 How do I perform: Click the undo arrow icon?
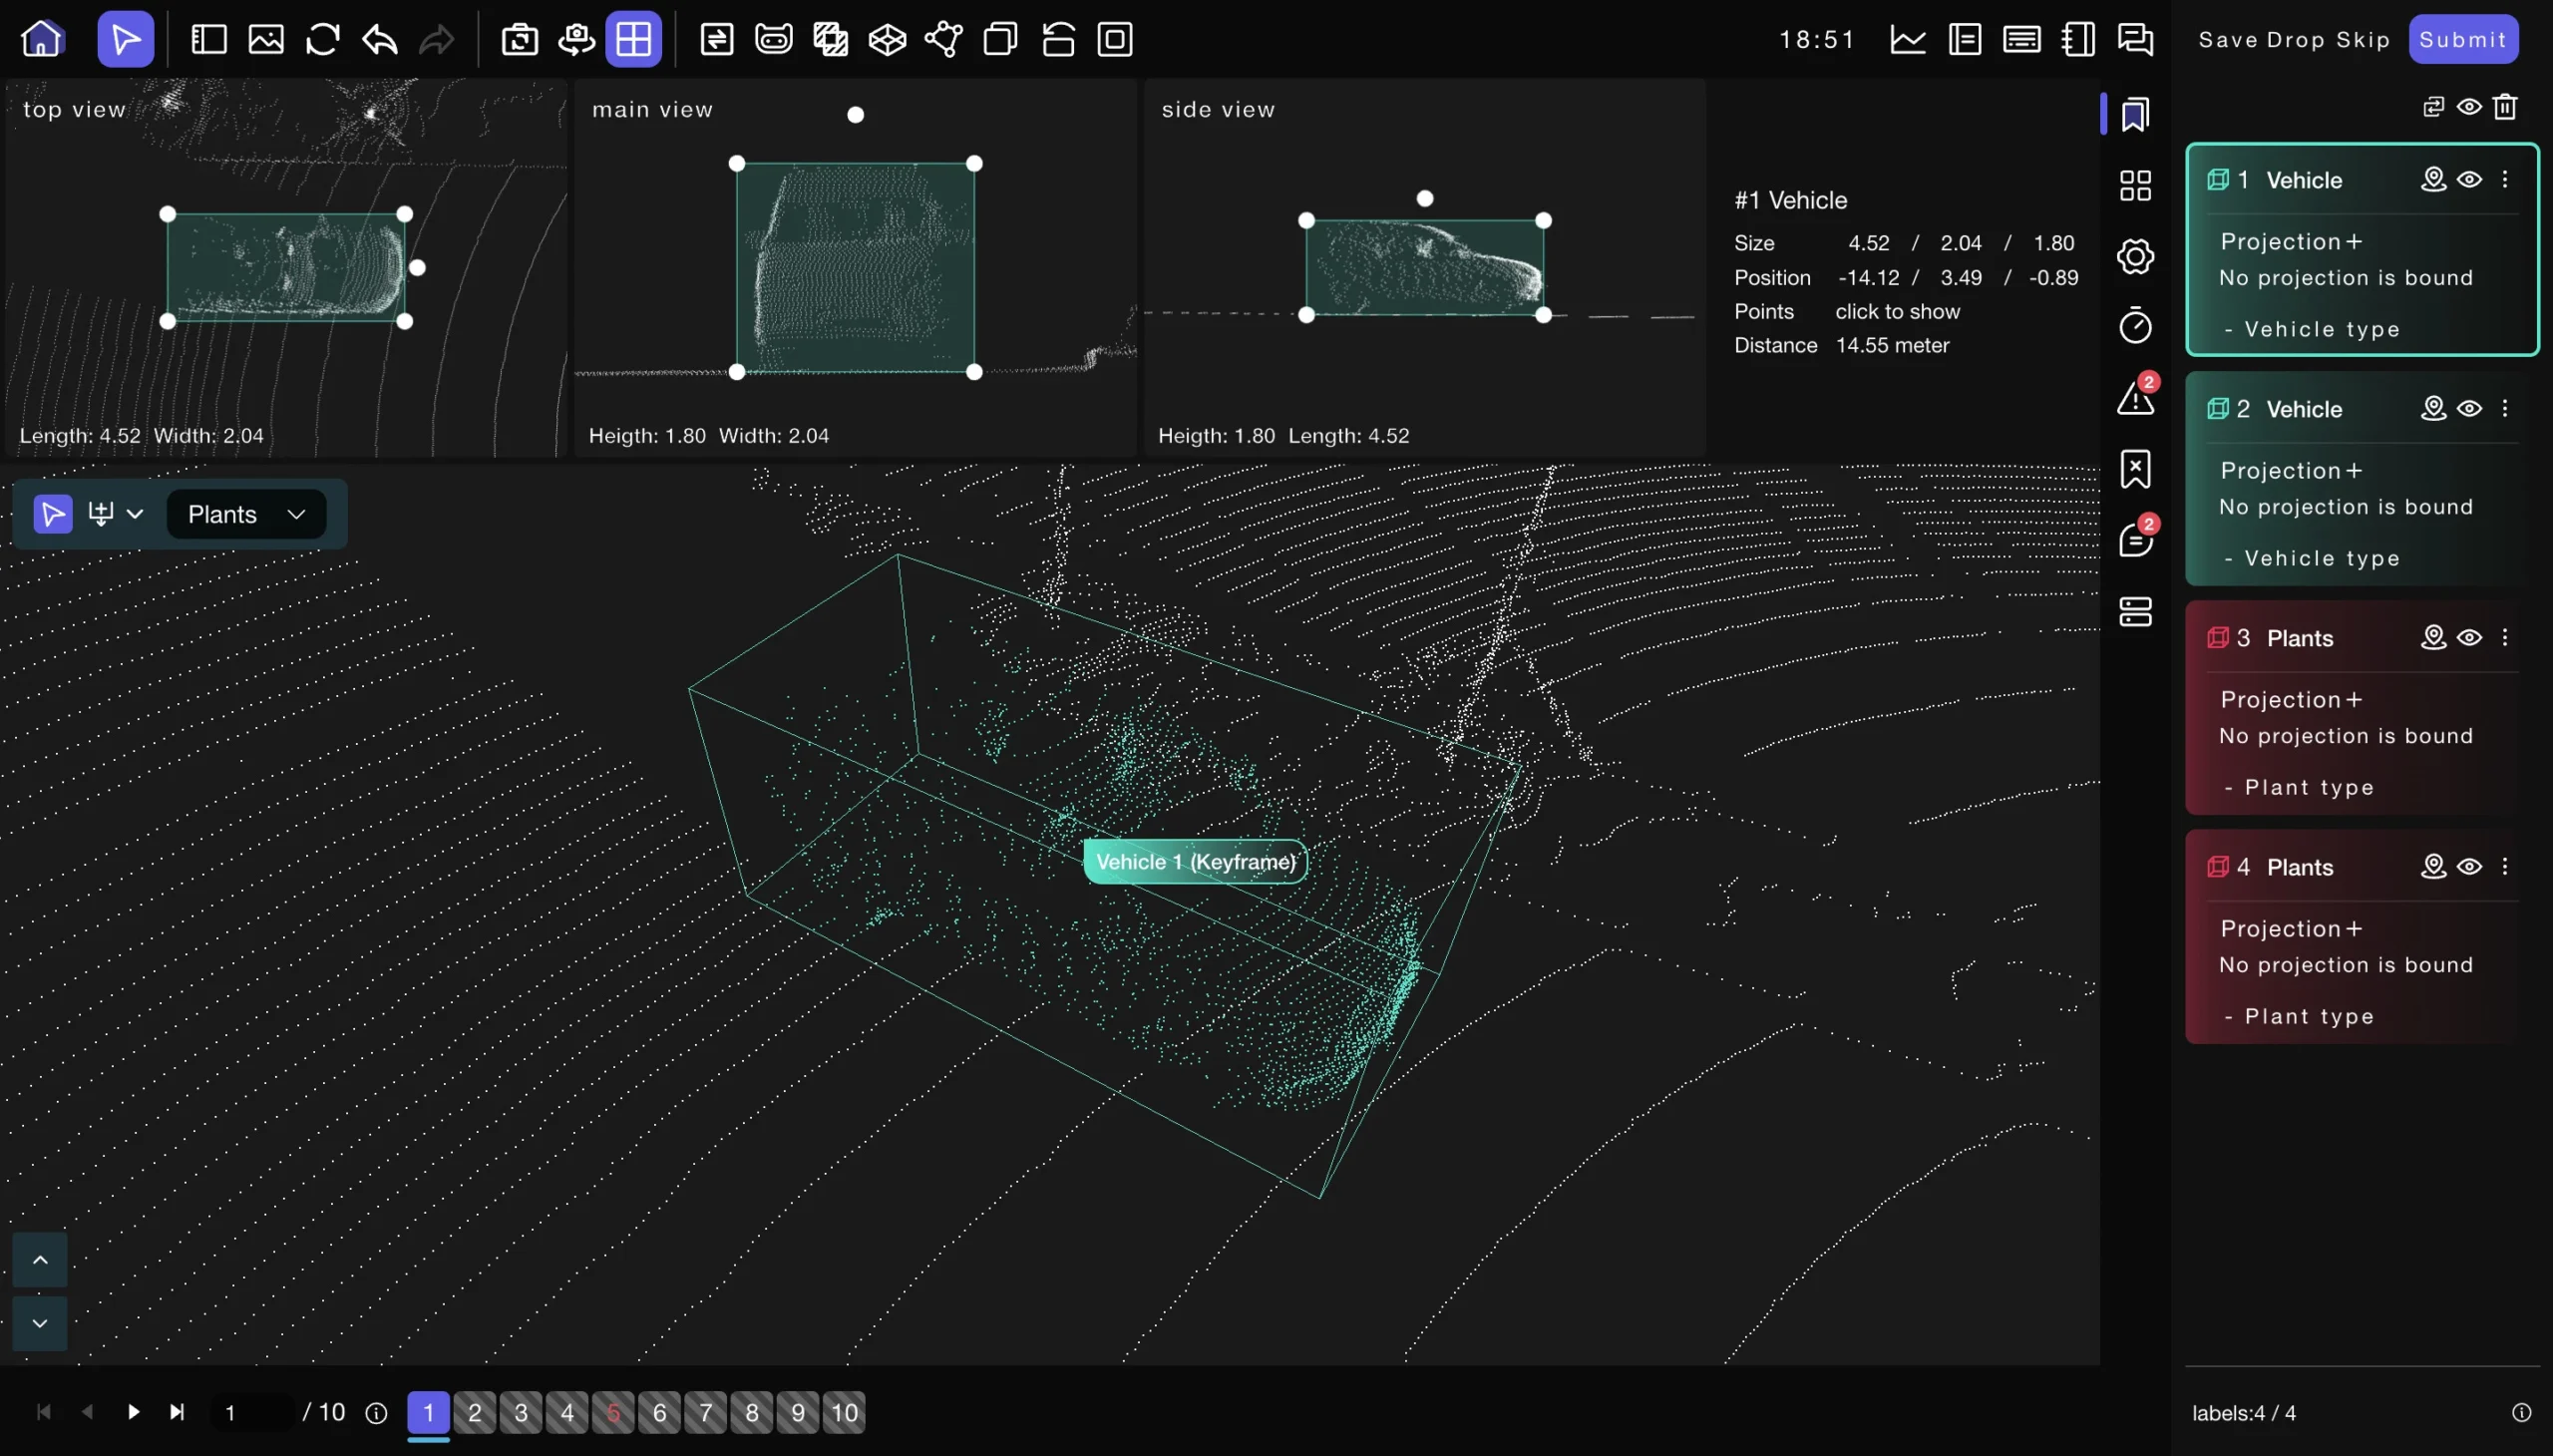click(x=380, y=39)
